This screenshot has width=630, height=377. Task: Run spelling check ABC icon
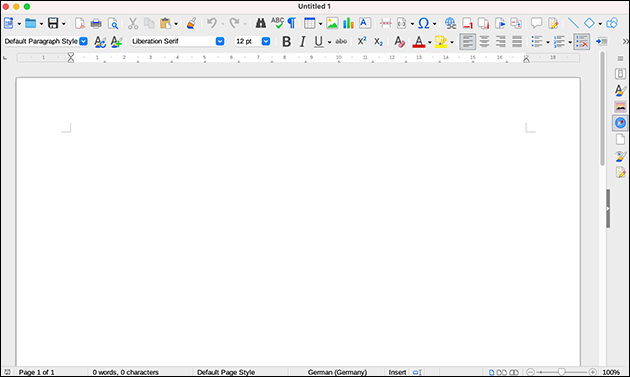pyautogui.click(x=277, y=23)
